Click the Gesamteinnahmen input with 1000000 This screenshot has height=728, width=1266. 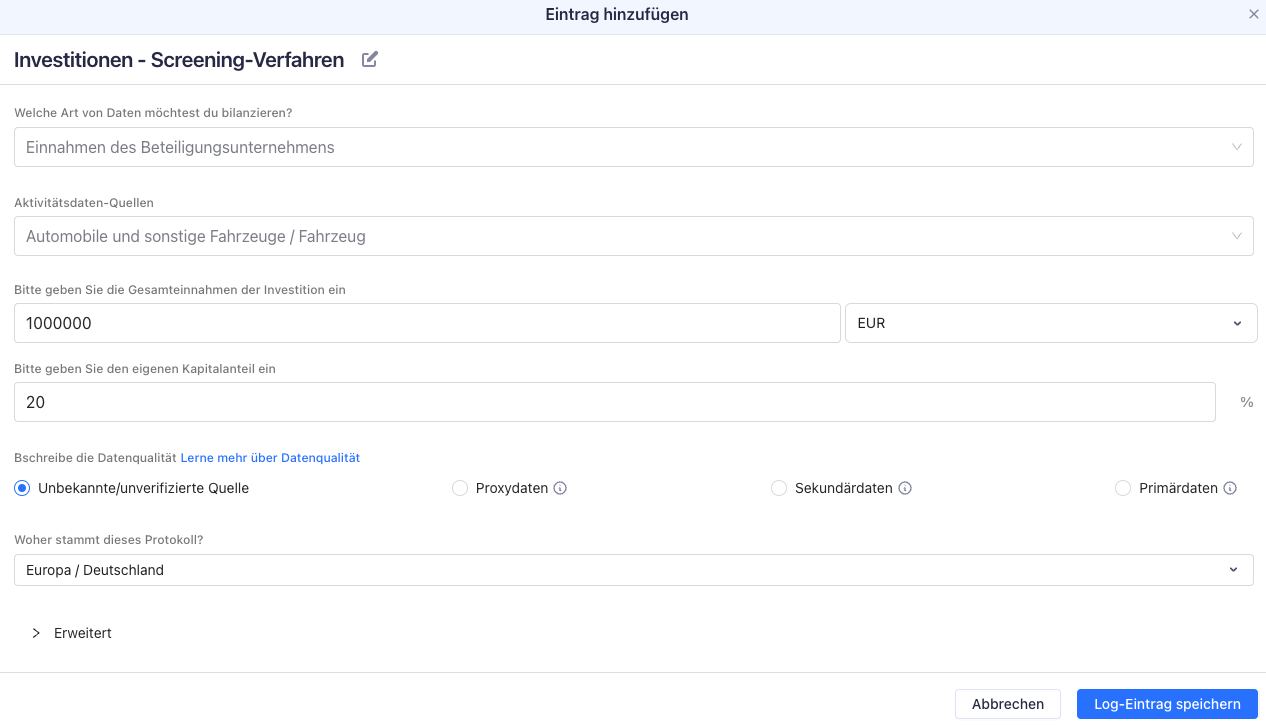click(427, 323)
